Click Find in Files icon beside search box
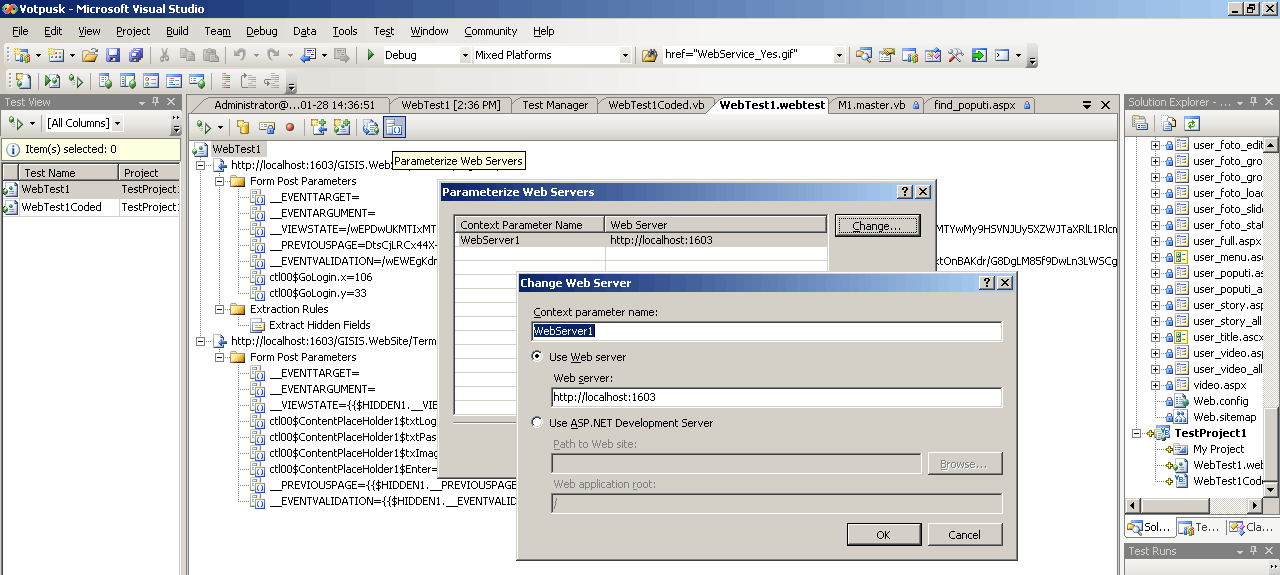This screenshot has width=1280, height=575. 649,55
